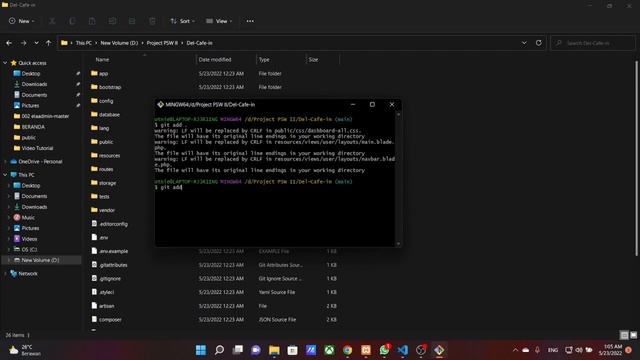Switch to details view layout icon

coord(624,335)
